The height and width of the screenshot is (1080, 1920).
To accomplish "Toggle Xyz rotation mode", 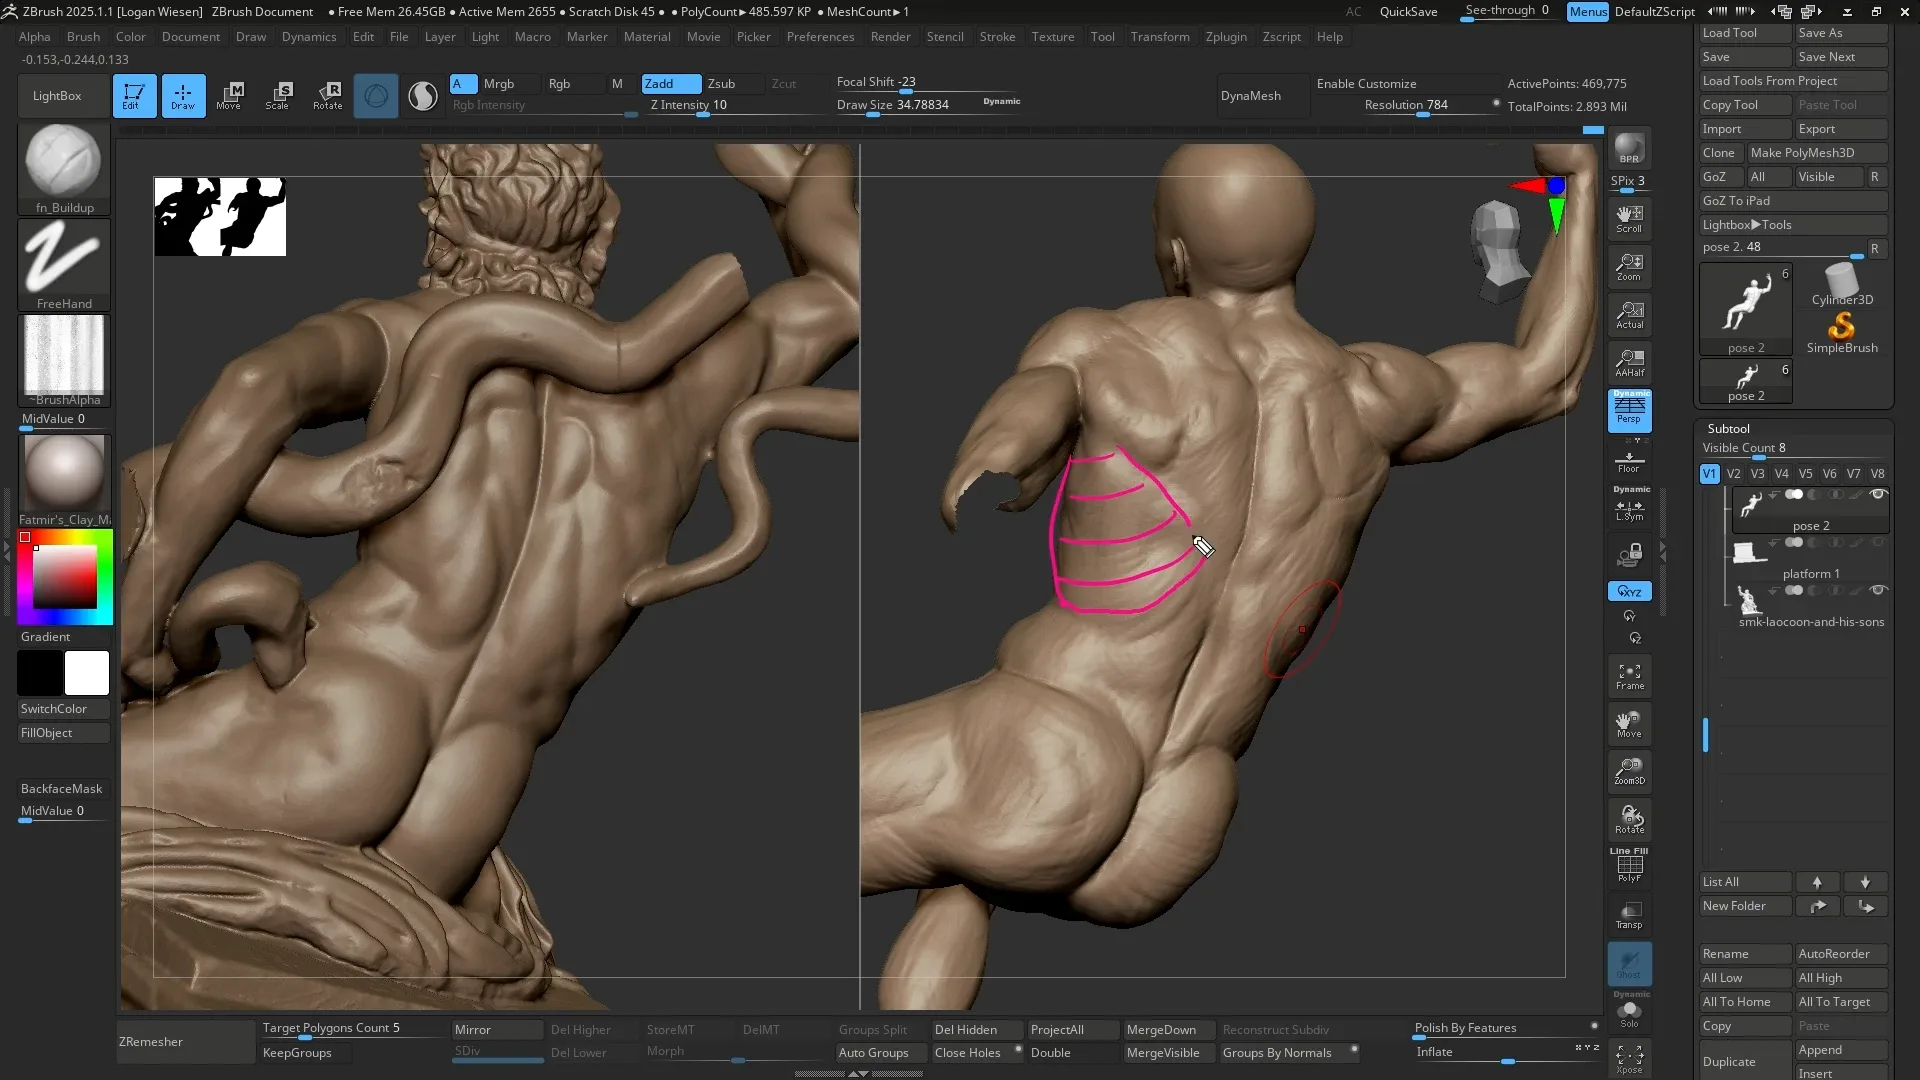I will tap(1629, 591).
